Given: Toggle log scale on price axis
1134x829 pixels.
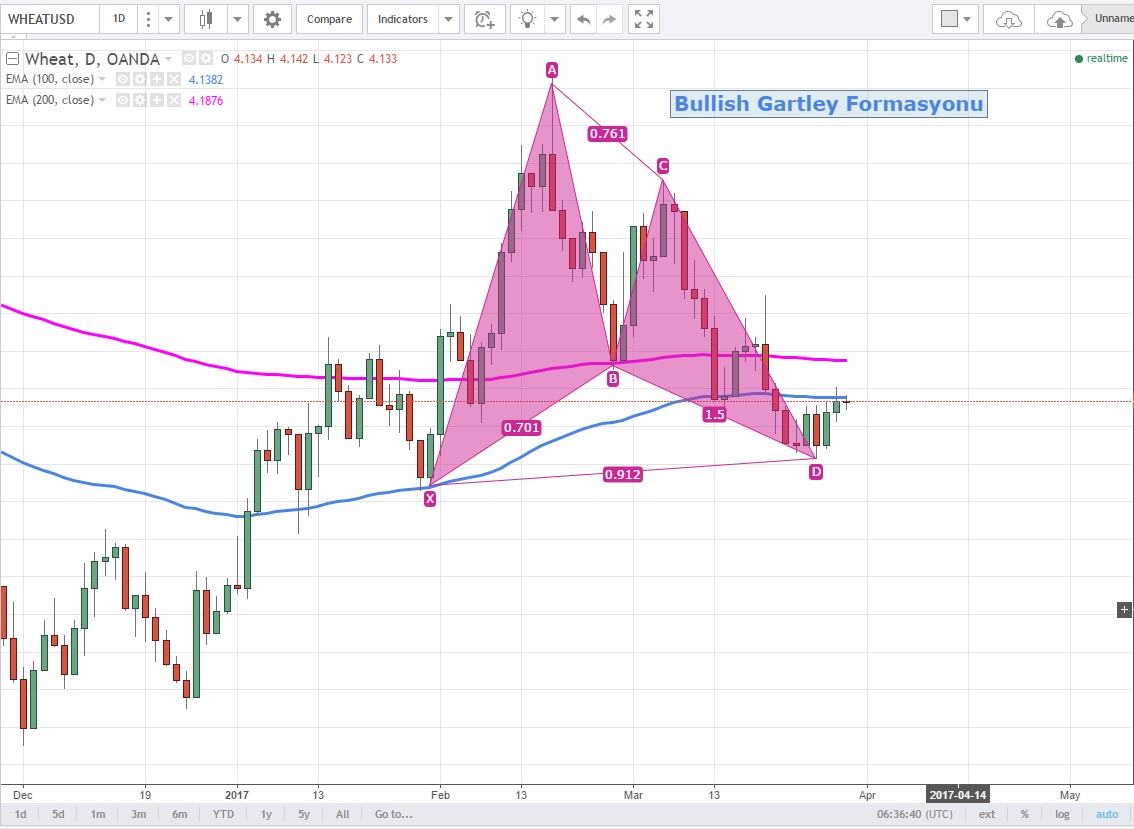Looking at the screenshot, I should click(x=1061, y=814).
